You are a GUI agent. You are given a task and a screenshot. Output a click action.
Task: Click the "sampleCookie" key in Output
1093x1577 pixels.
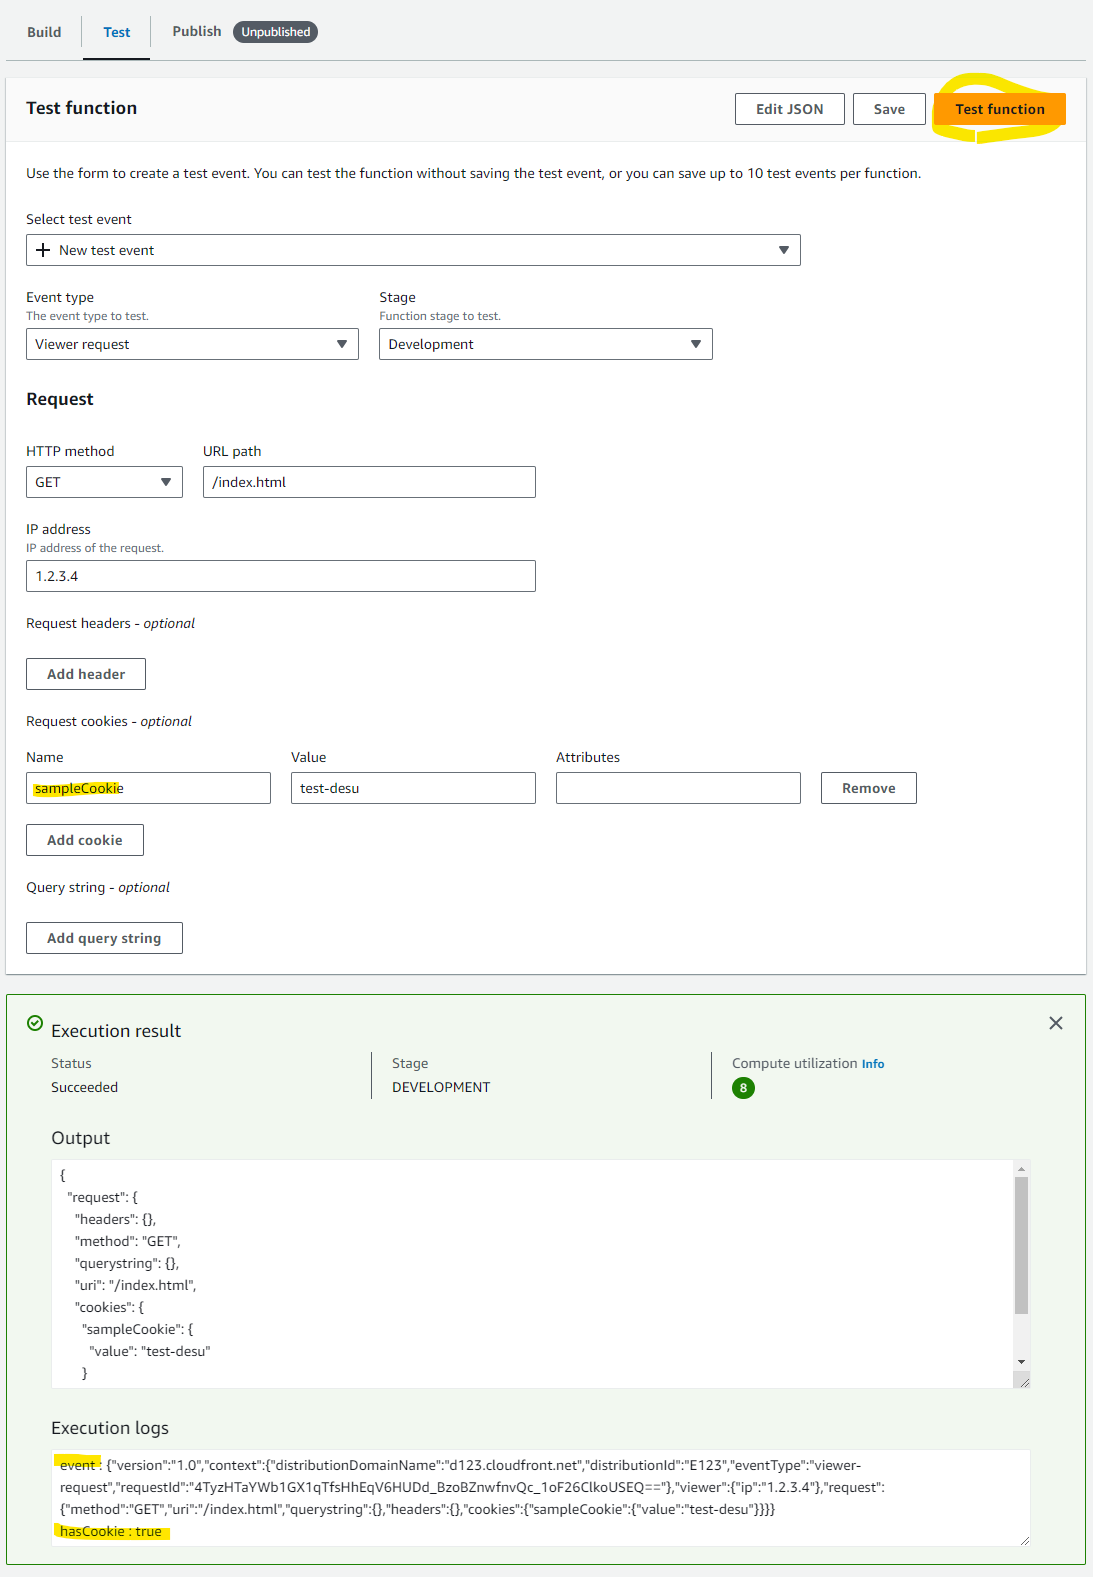click(134, 1329)
